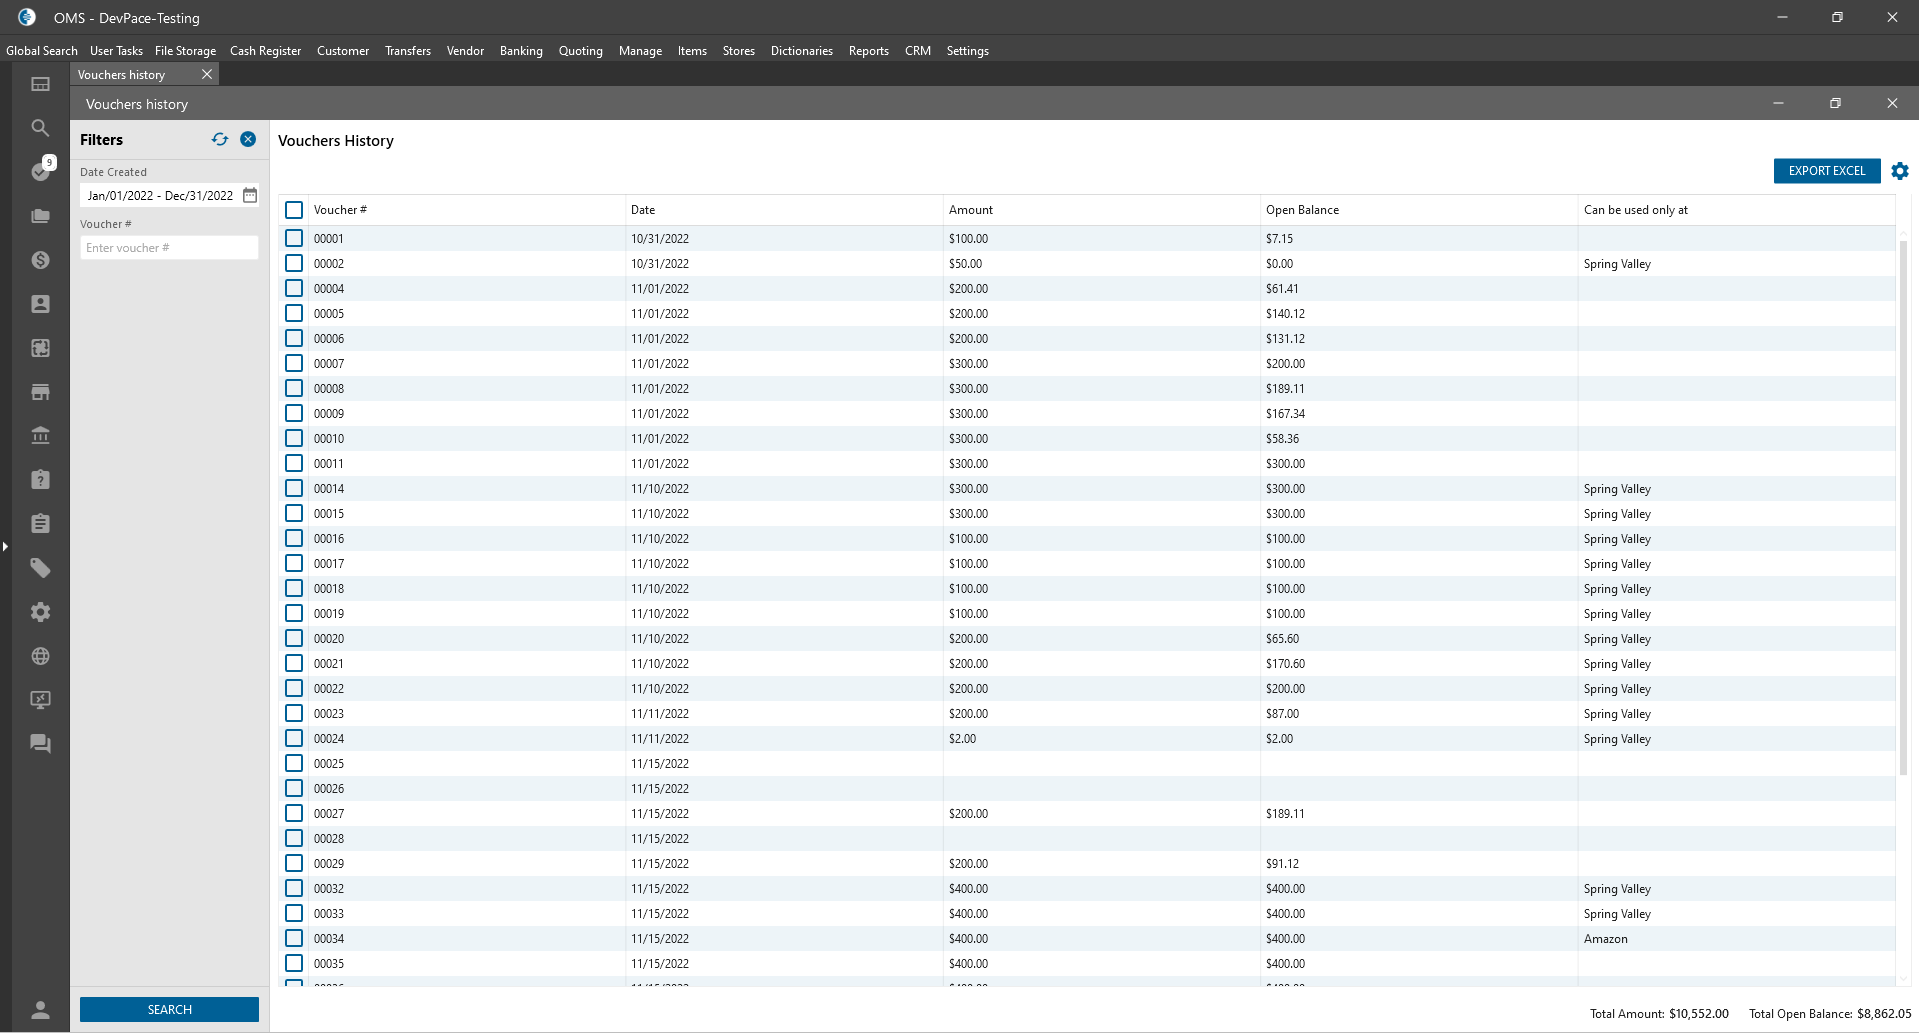
Task: Click the $50.00 amount for voucher 00002
Action: 965,263
